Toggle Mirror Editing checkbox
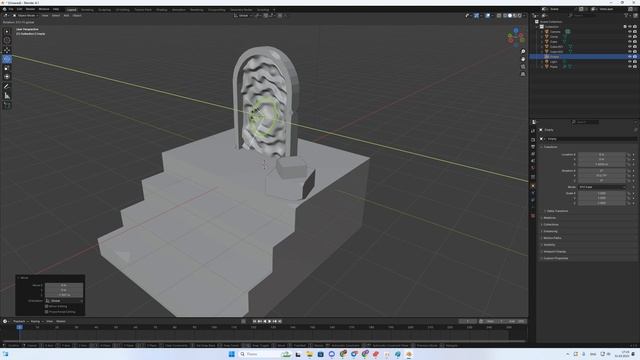 [x=47, y=306]
